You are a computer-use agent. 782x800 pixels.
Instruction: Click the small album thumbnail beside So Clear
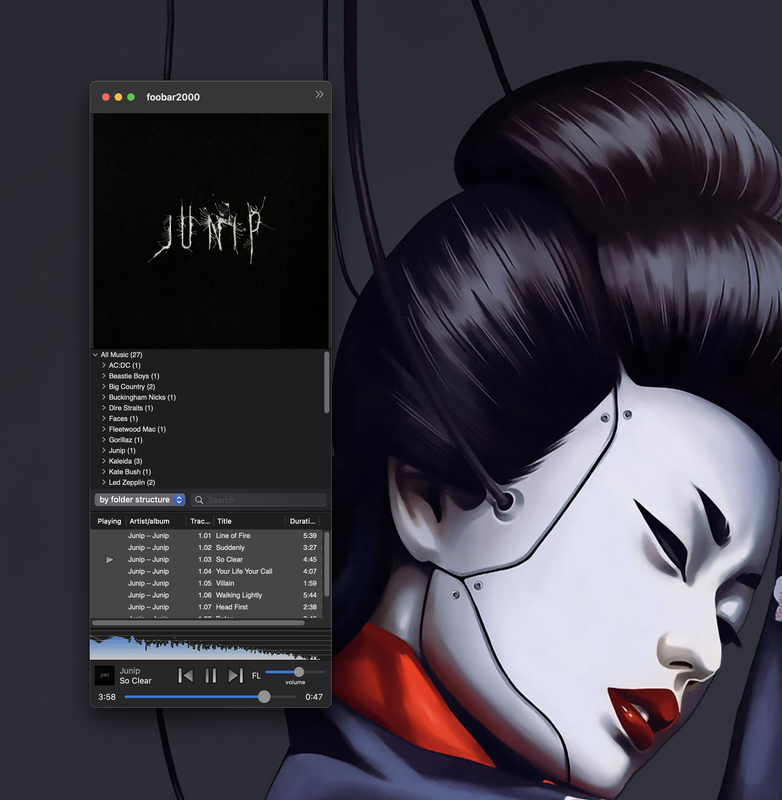[x=105, y=675]
